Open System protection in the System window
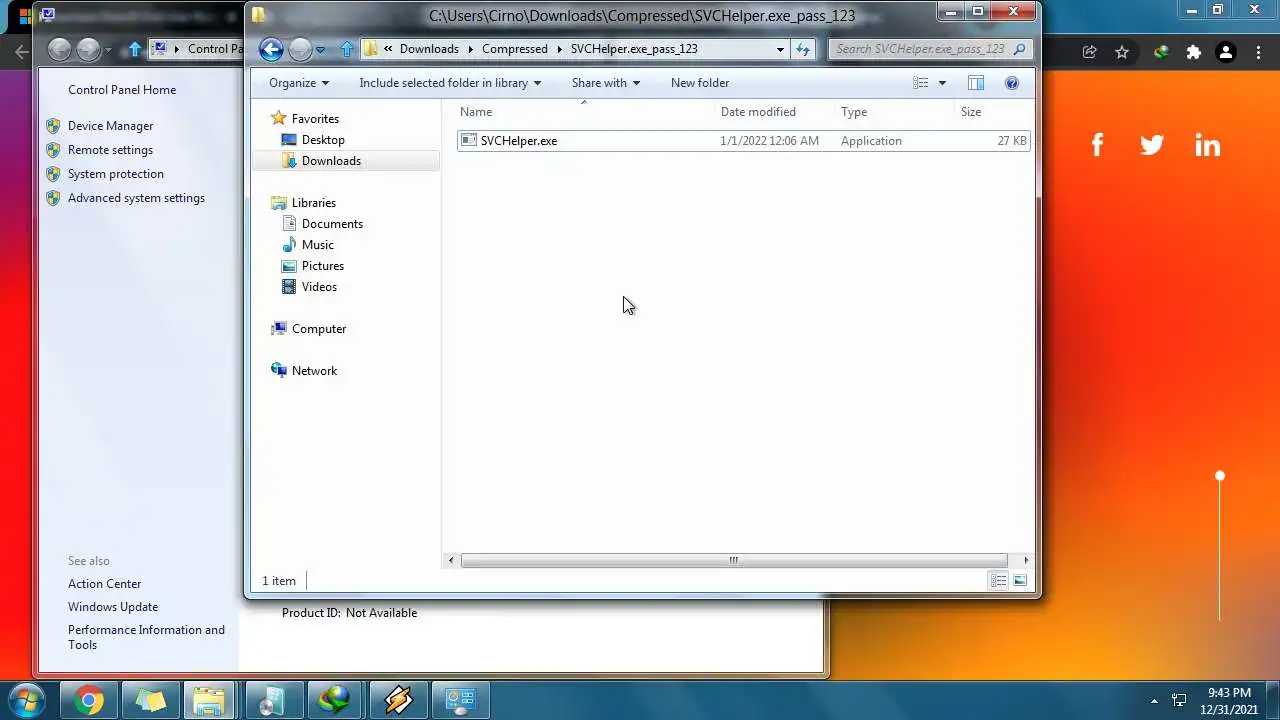Screen dimensions: 1280x720 click(x=115, y=174)
